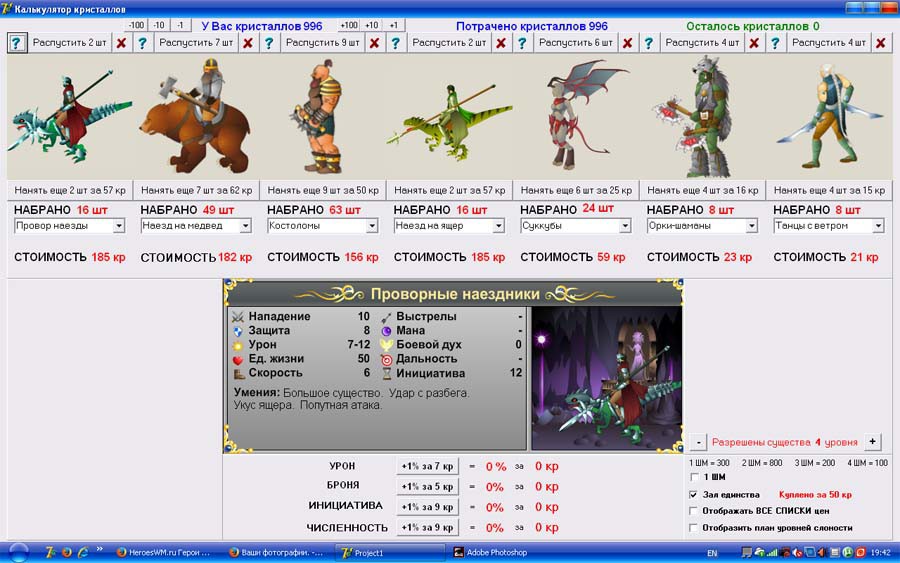
Task: Select Project1 taskbar button
Action: pyautogui.click(x=389, y=553)
